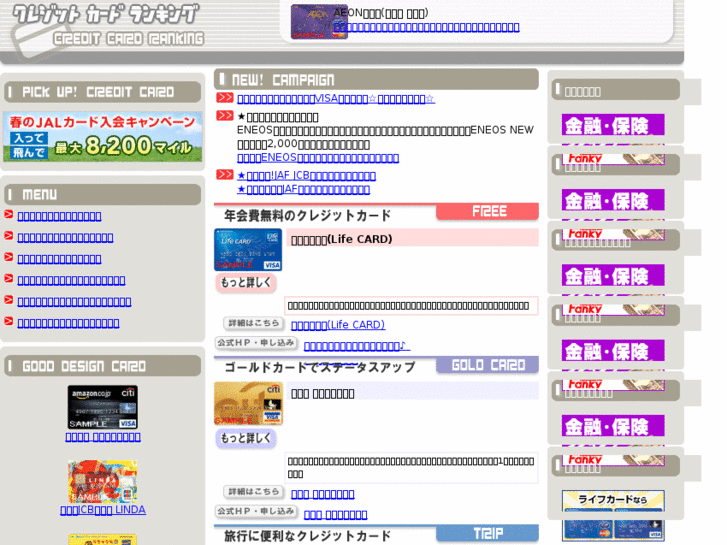Open the VISA campaign link under New Campaign

pos(336,99)
